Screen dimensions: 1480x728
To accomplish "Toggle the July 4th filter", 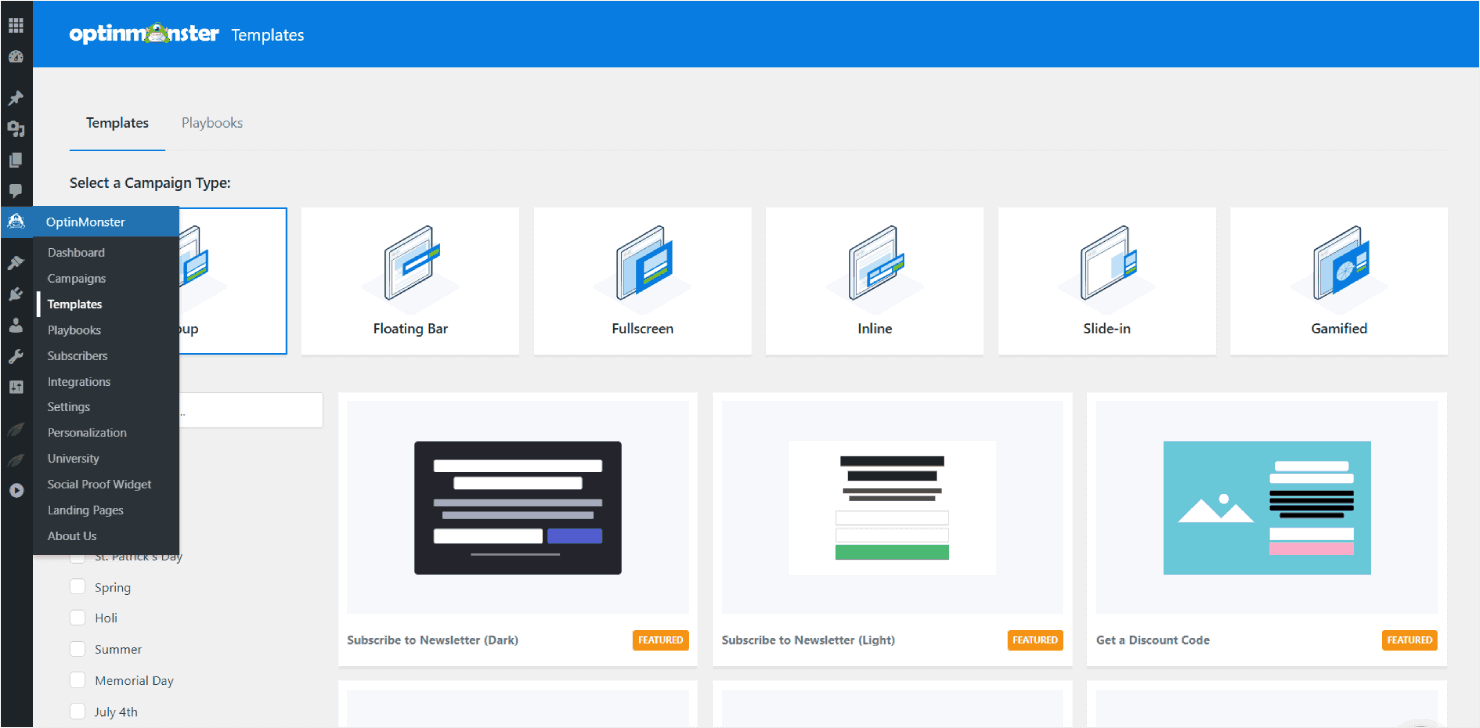I will [78, 711].
